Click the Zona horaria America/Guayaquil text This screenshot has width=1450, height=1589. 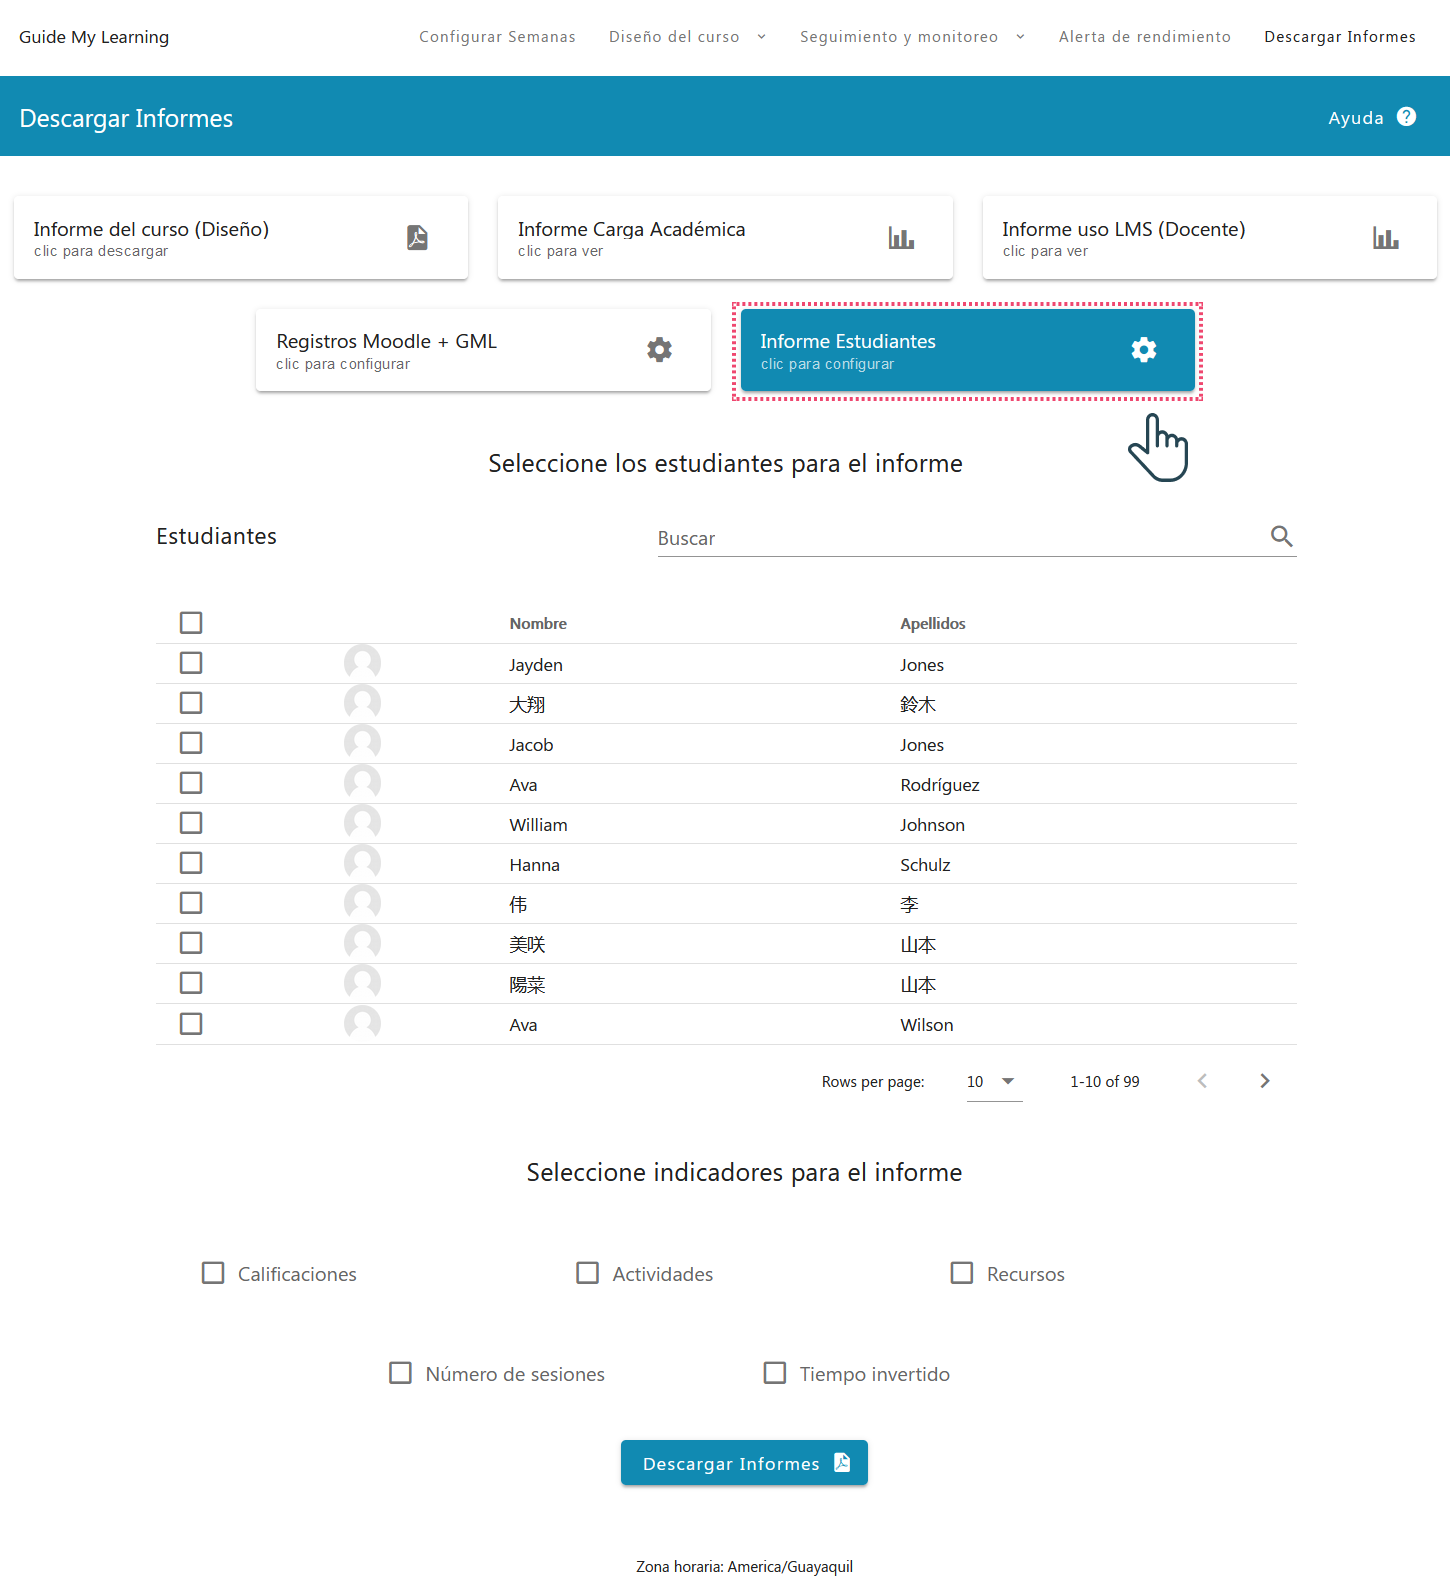point(744,1567)
